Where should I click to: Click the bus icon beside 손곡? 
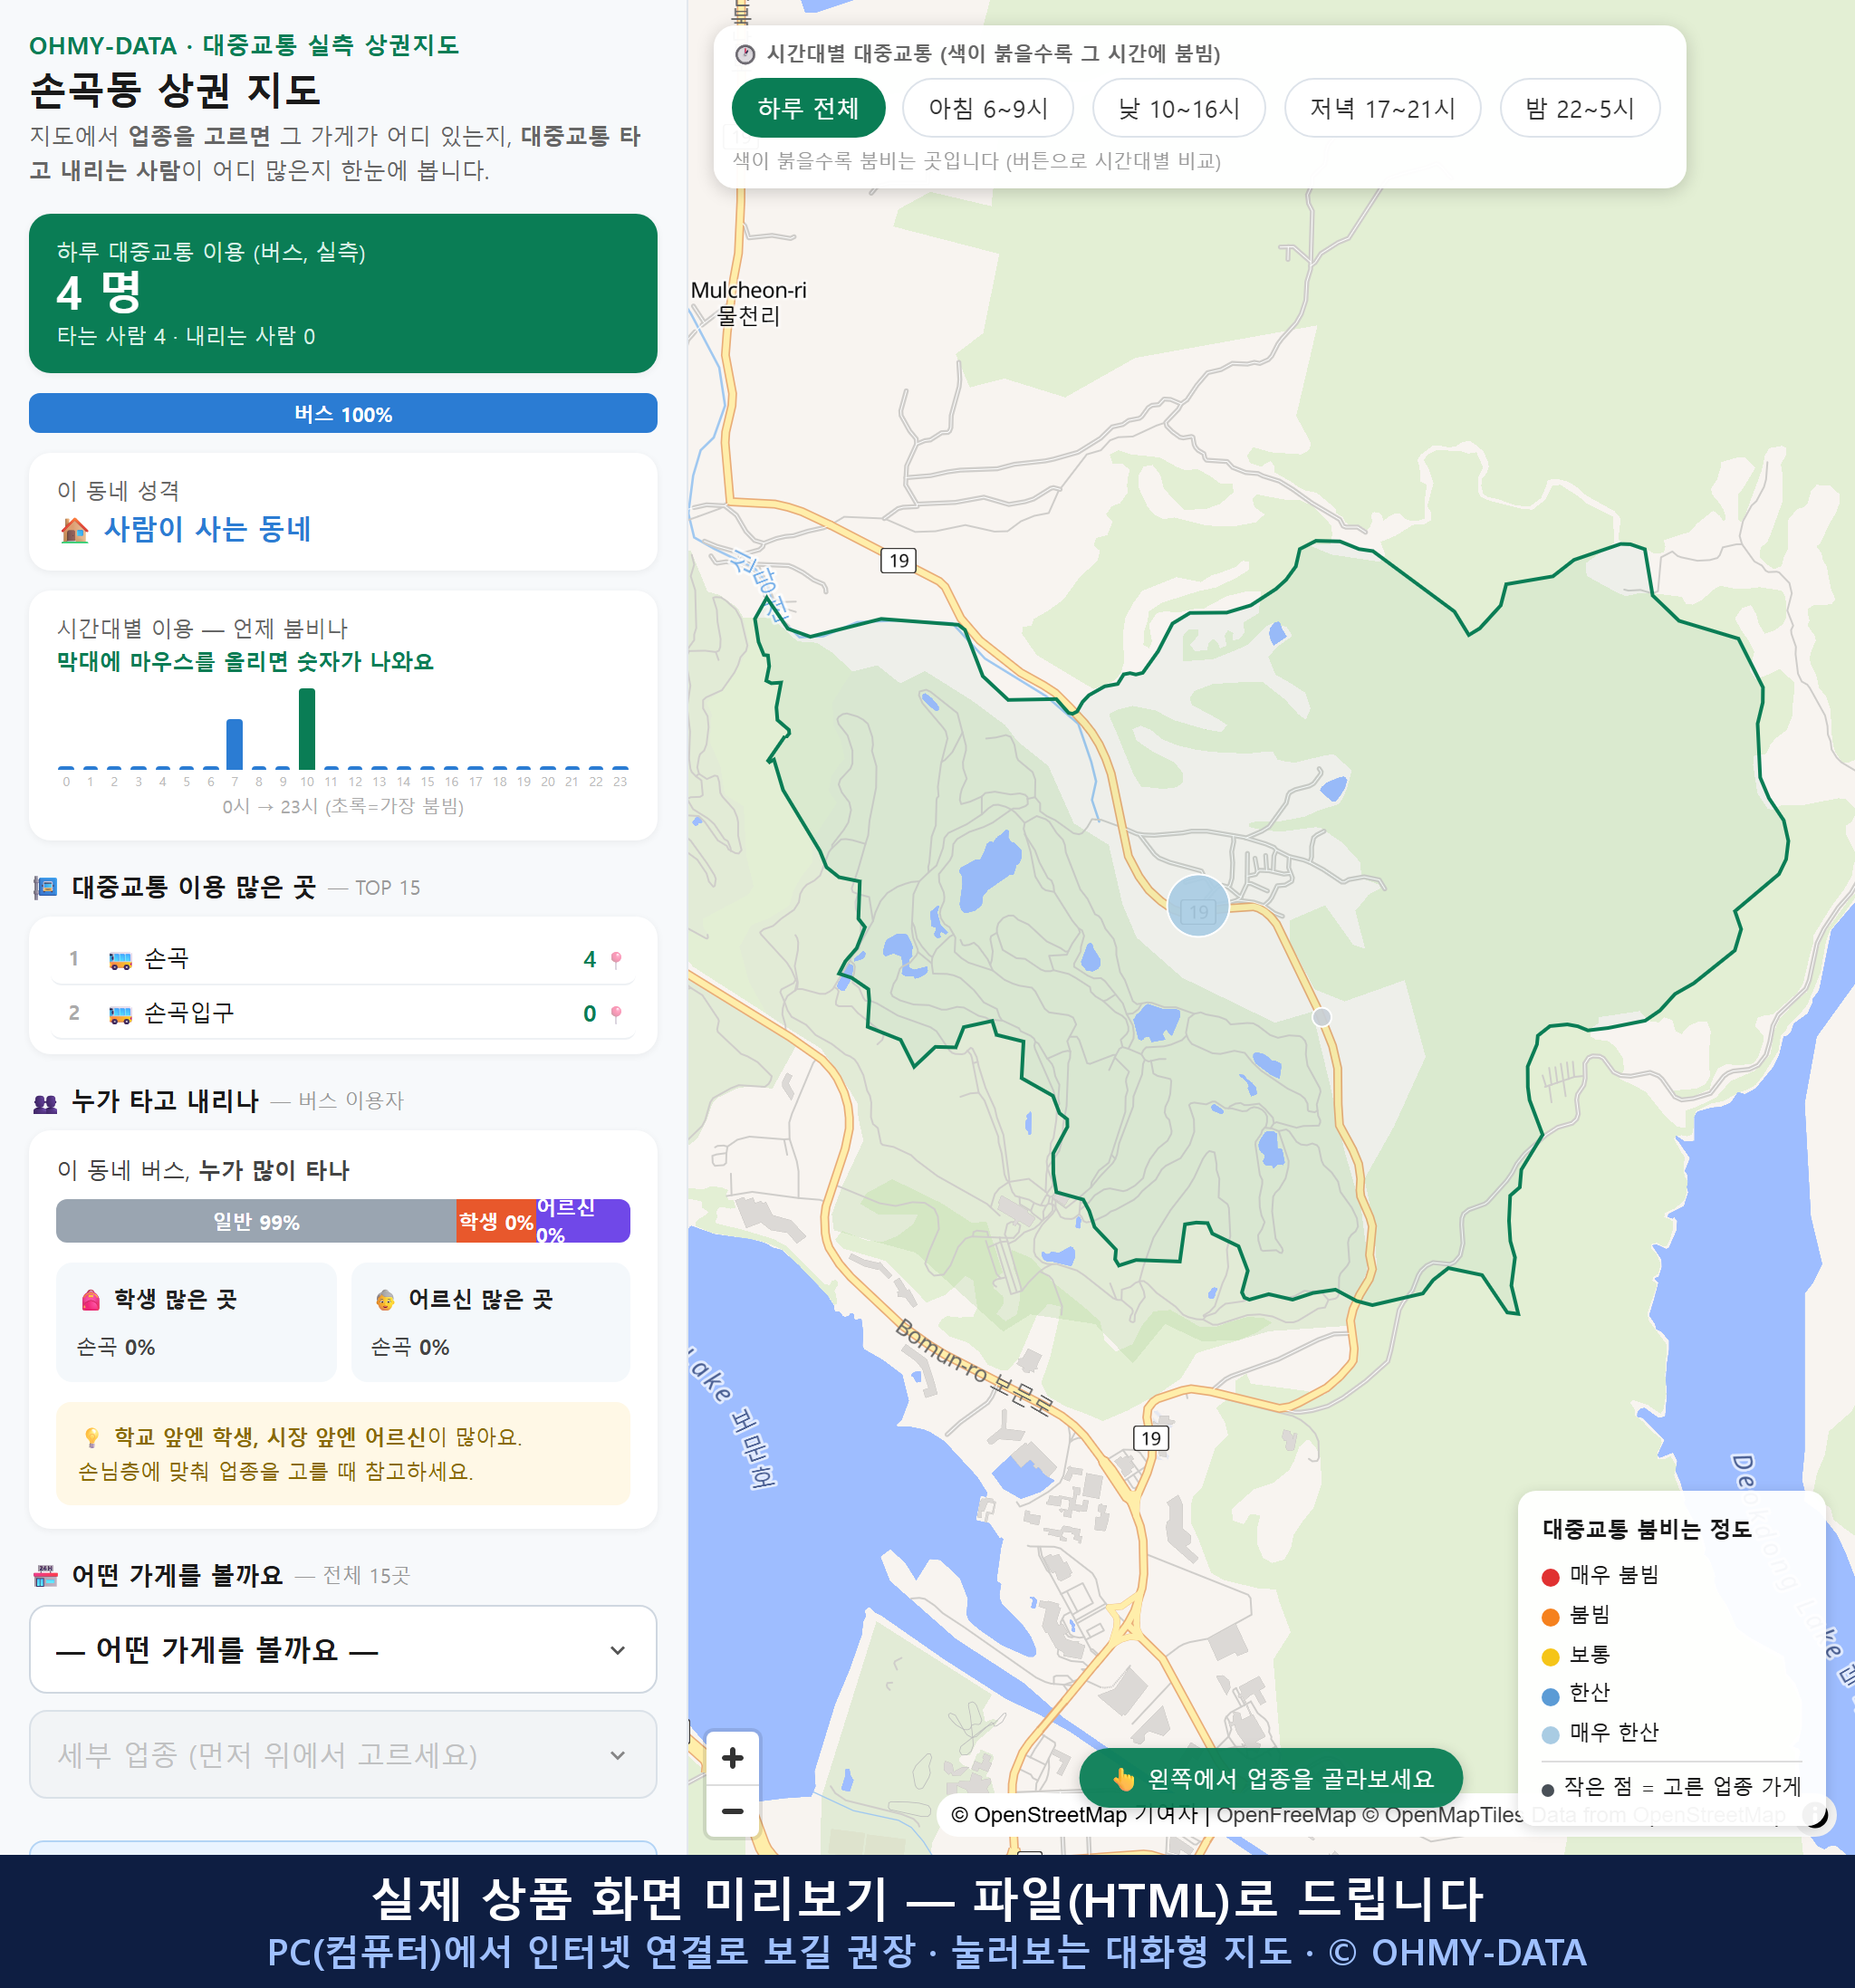click(120, 960)
